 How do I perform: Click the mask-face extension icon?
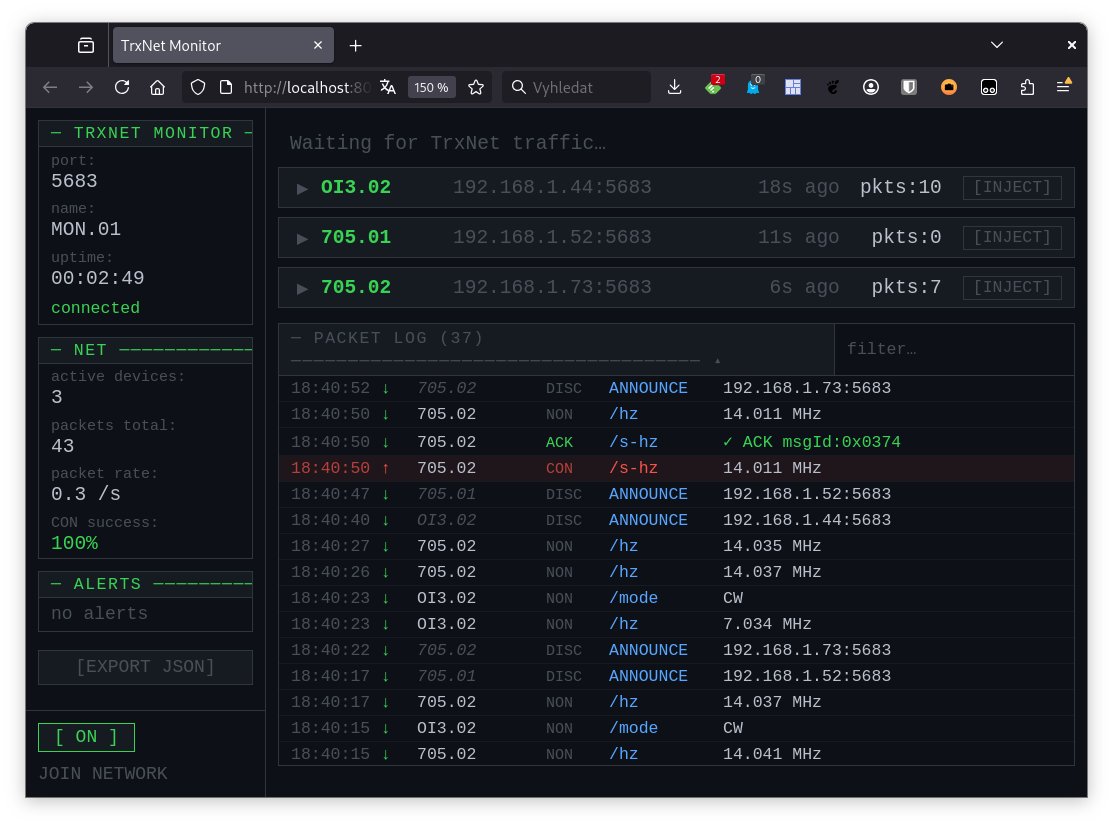989,87
